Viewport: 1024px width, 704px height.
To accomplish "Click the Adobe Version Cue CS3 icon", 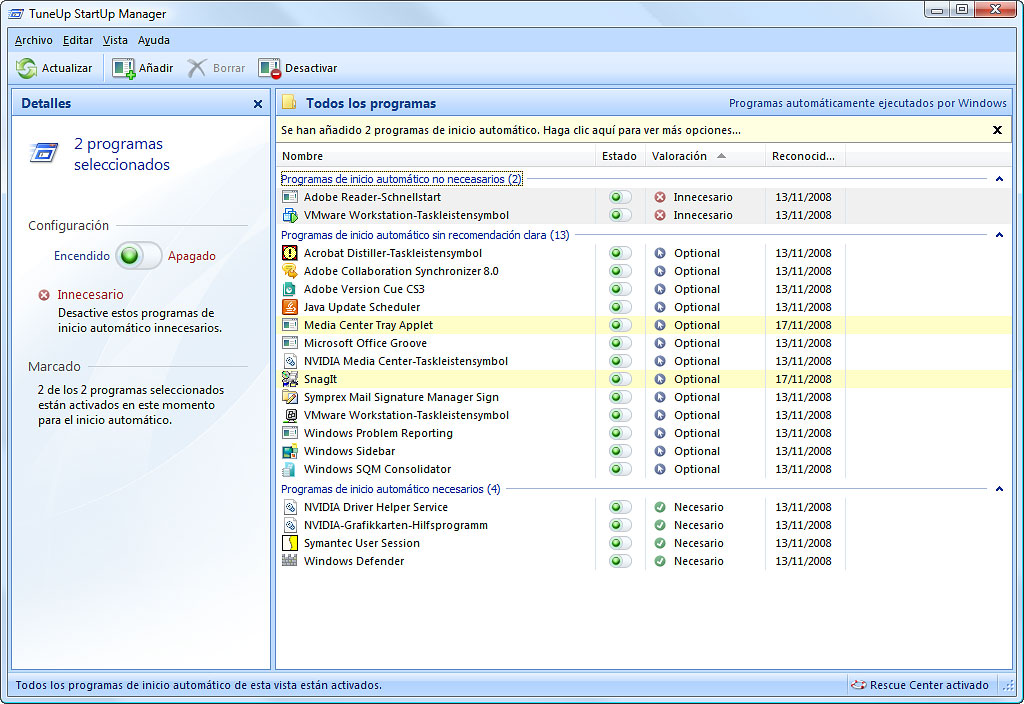I will tap(289, 289).
